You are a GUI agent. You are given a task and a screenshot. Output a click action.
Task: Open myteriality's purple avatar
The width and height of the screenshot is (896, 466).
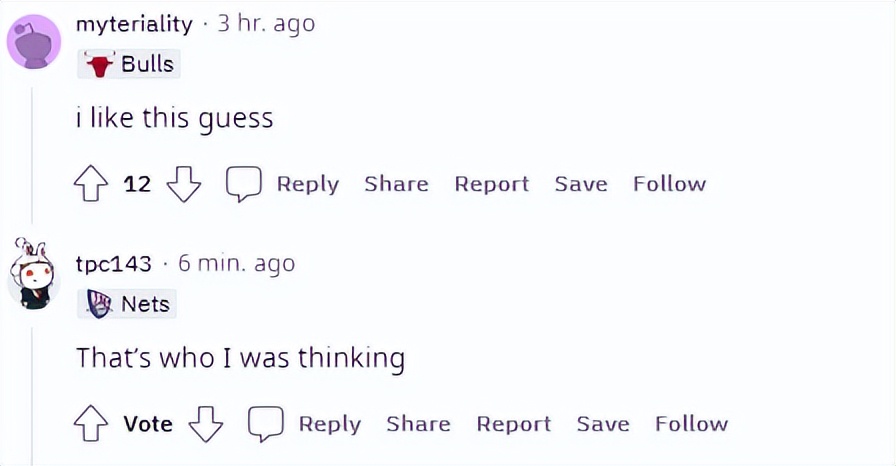[x=34, y=42]
